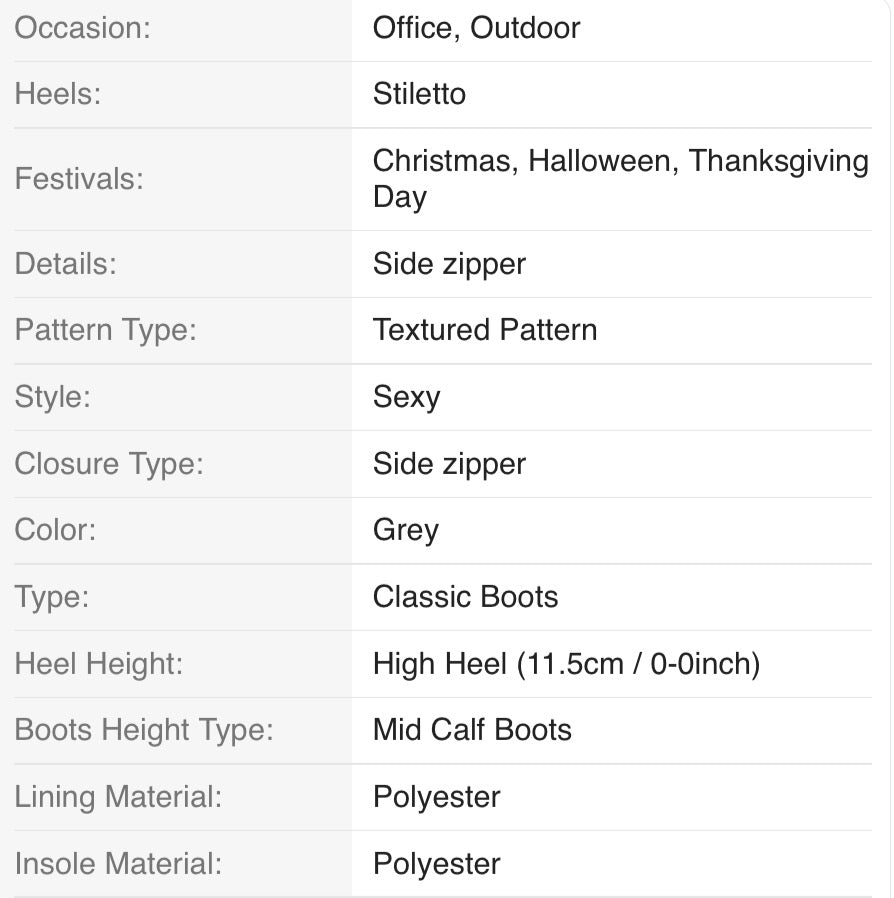Click the 'Closure Type:' label
The width and height of the screenshot is (894, 898).
pyautogui.click(x=108, y=464)
